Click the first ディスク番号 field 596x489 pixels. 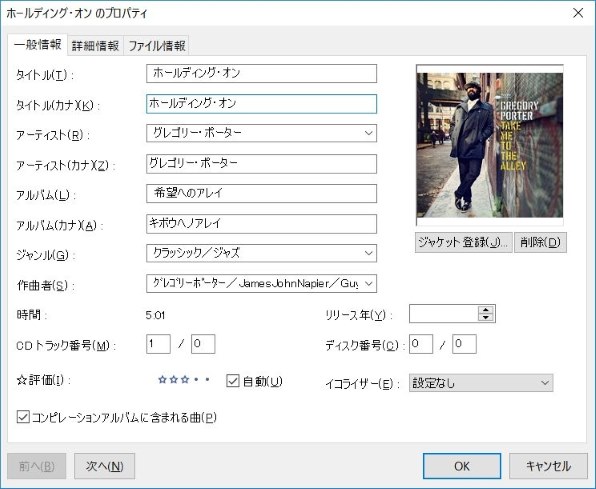point(421,344)
